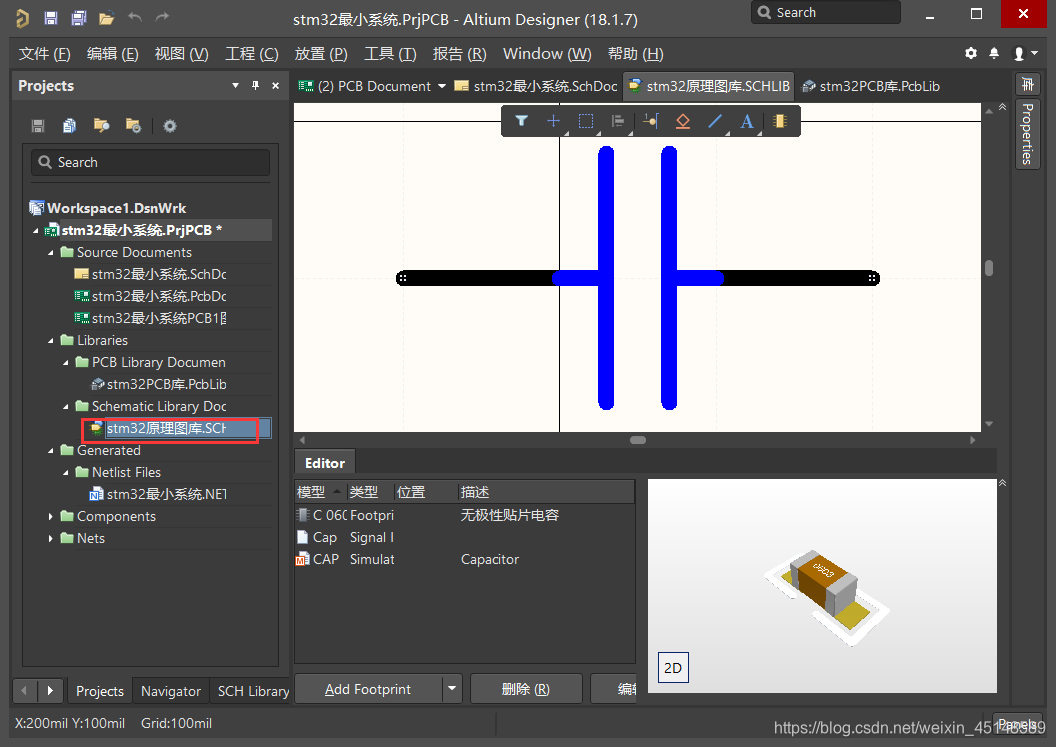The image size is (1056, 747).
Task: Click the editor horizontal scrollbar thumb
Action: click(x=637, y=440)
